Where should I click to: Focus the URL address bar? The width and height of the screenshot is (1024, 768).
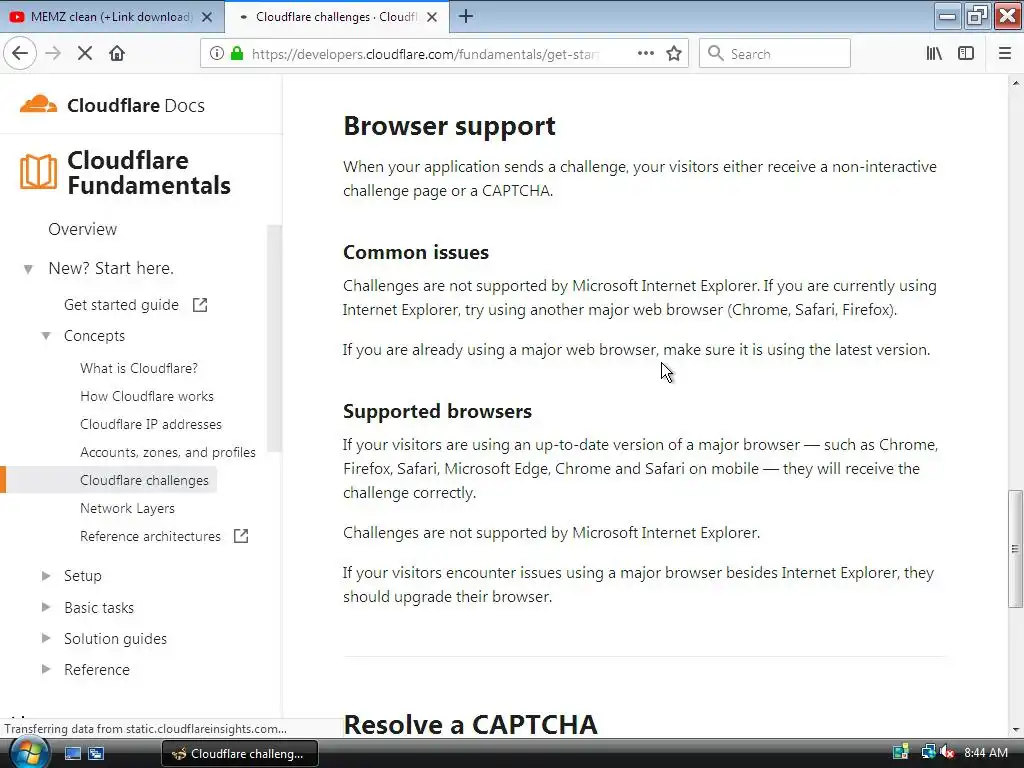tap(424, 54)
